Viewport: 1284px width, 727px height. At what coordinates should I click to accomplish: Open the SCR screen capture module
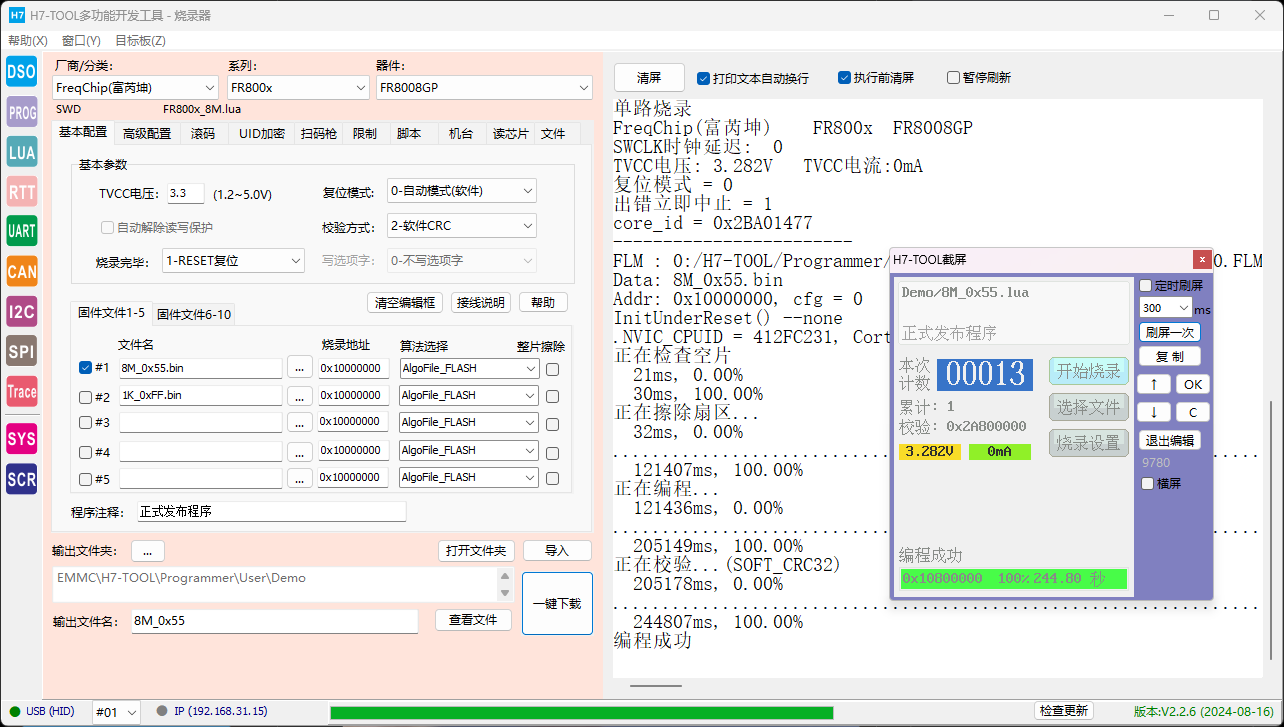21,479
